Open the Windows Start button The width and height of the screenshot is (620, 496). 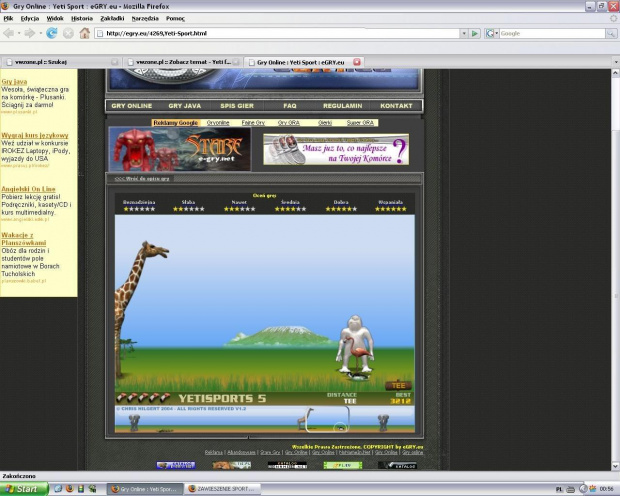(23, 489)
